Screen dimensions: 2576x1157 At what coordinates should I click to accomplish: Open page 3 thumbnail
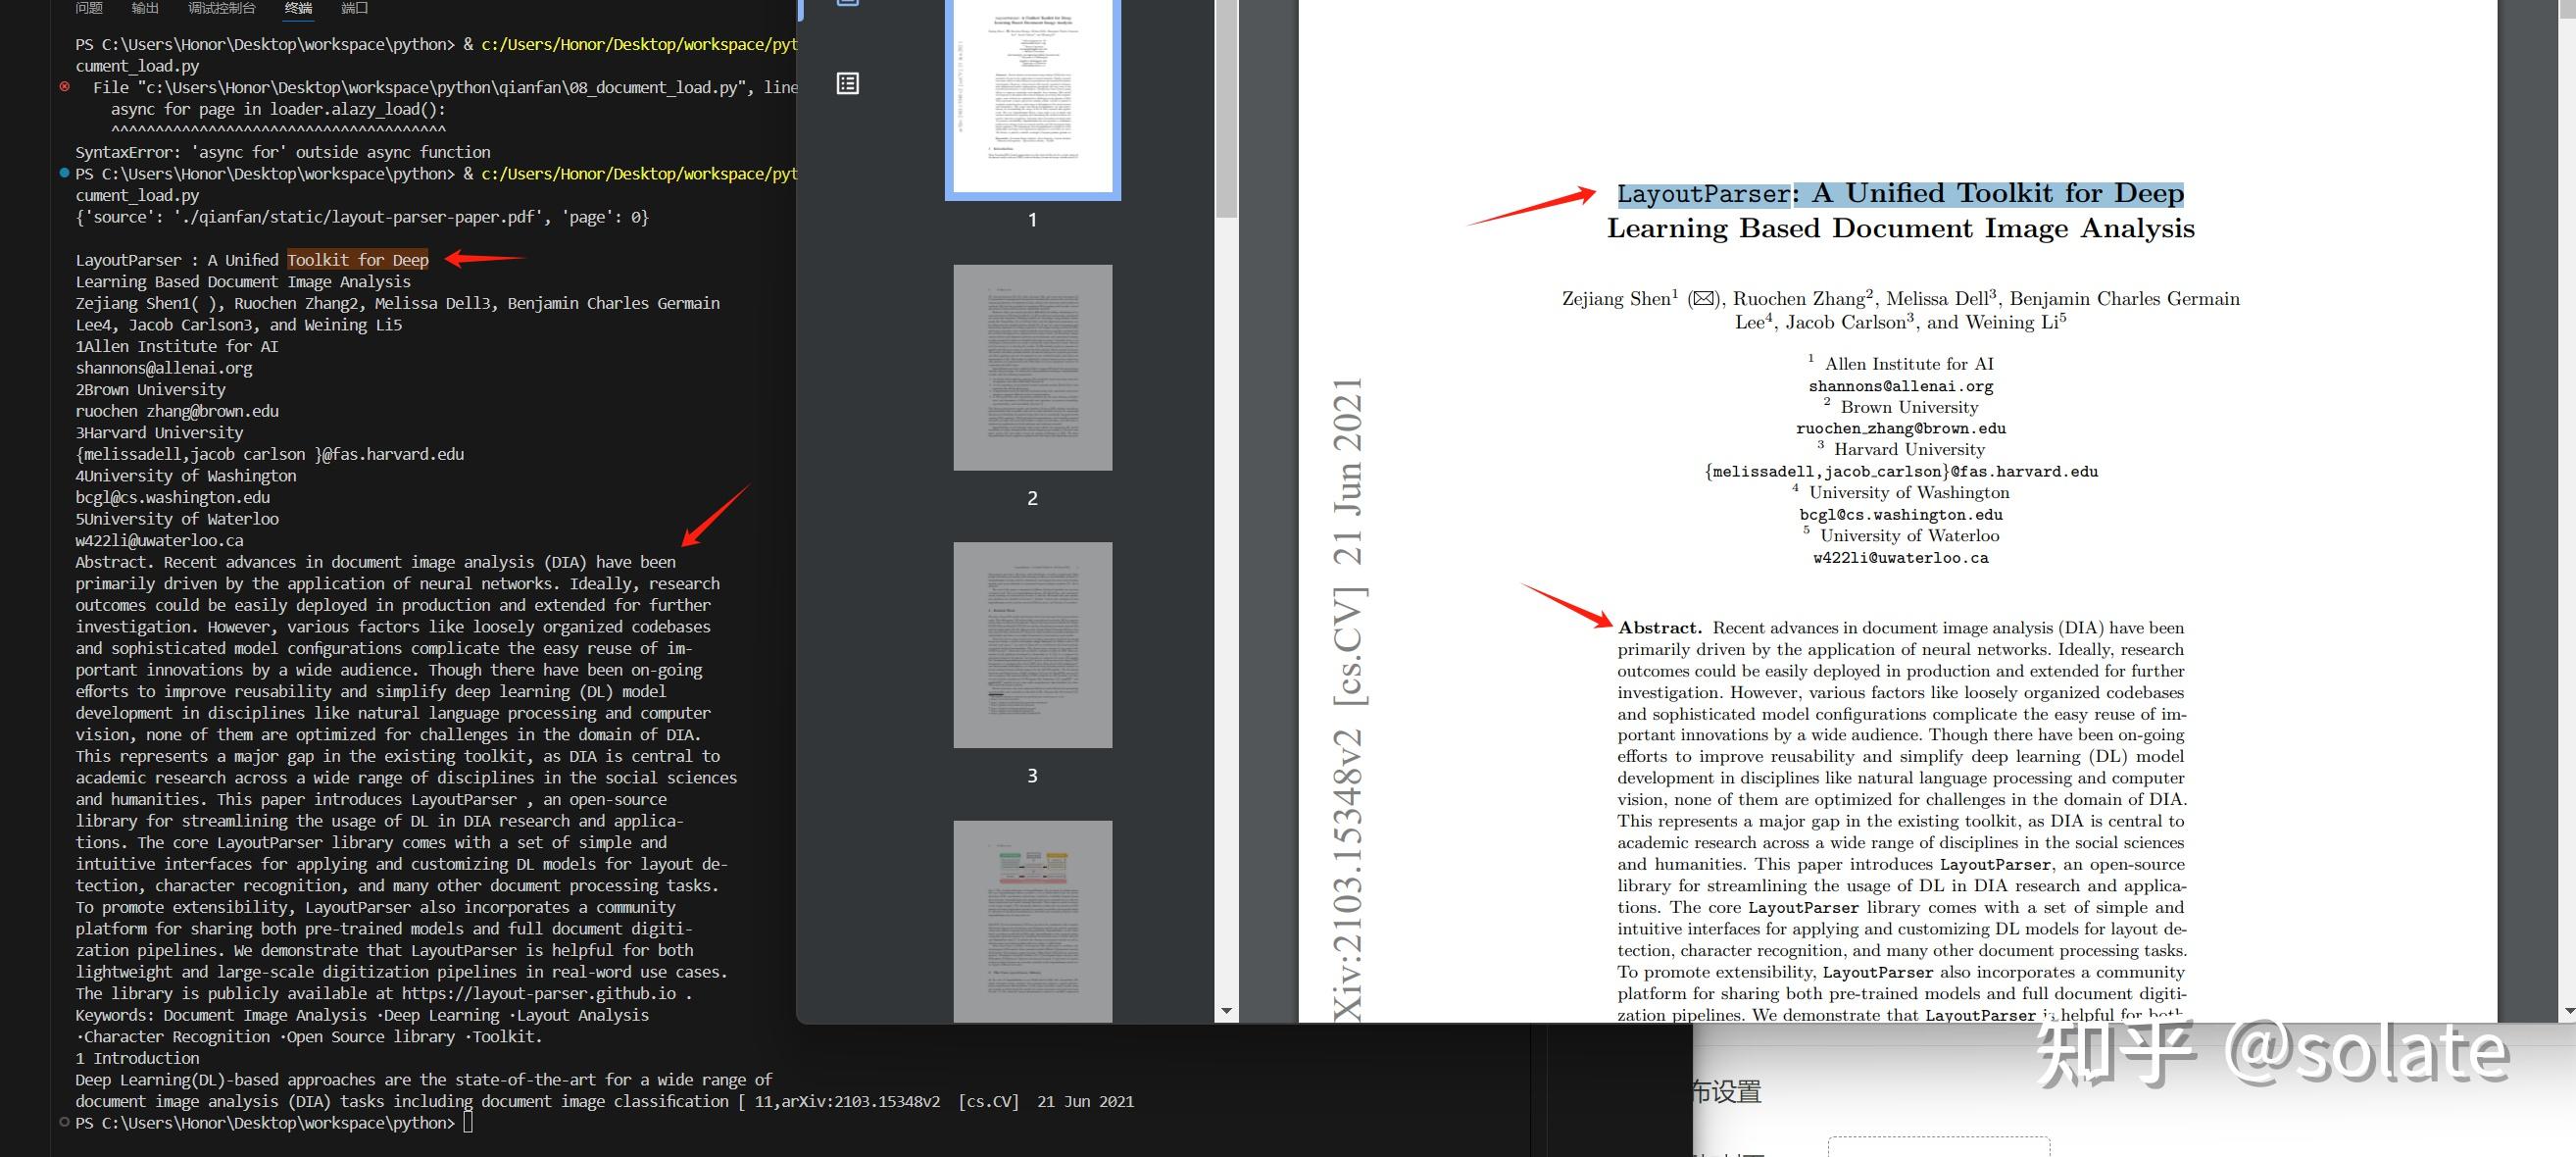[x=1032, y=645]
